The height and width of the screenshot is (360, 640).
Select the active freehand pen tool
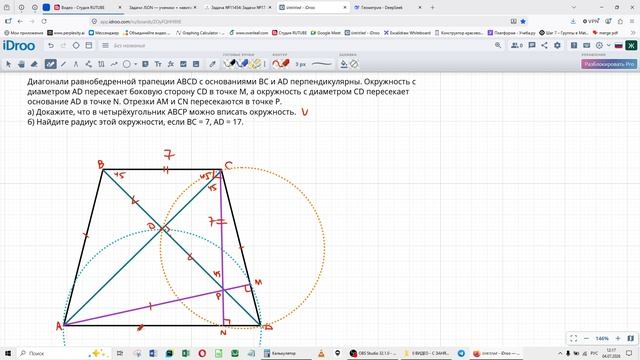click(x=50, y=64)
